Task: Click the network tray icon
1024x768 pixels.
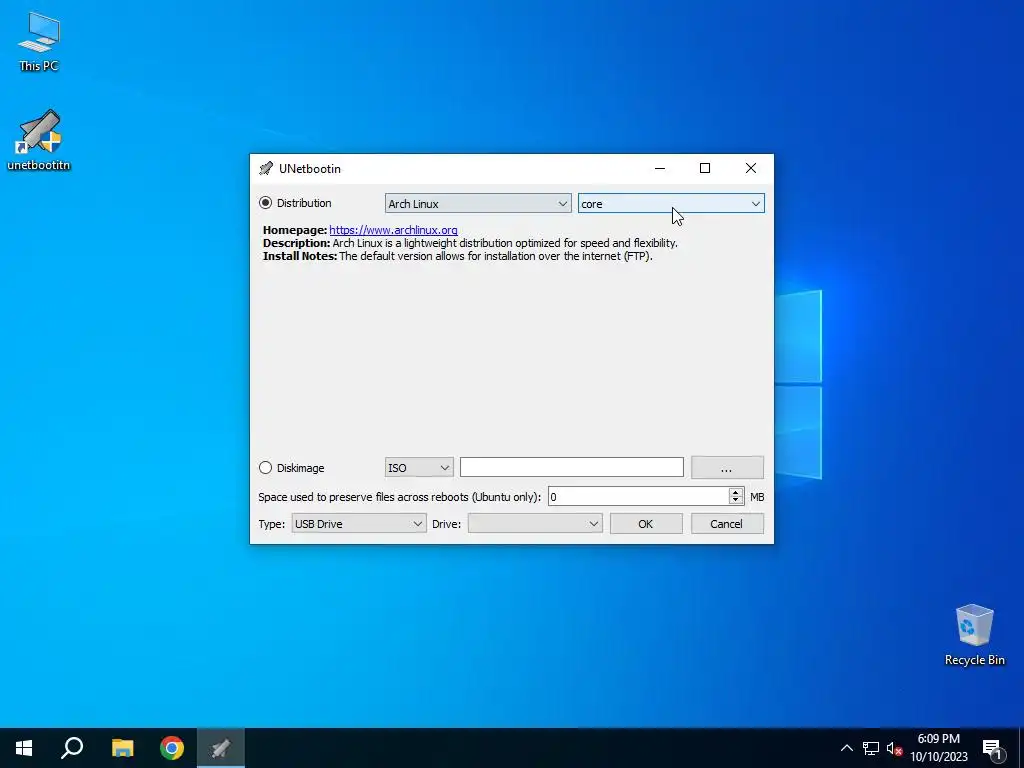Action: tap(871, 748)
